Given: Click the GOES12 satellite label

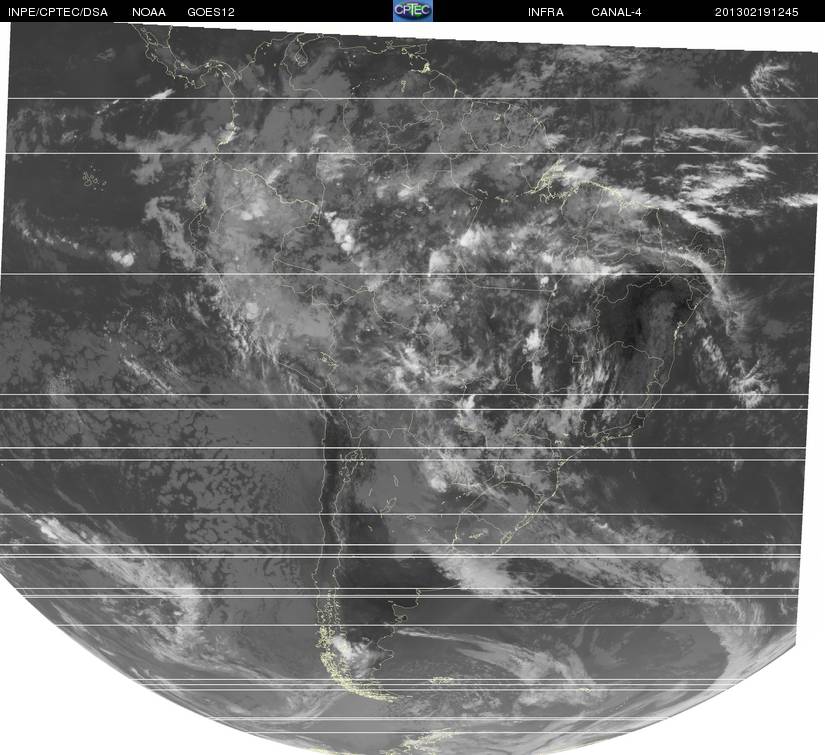Looking at the screenshot, I should (x=211, y=12).
